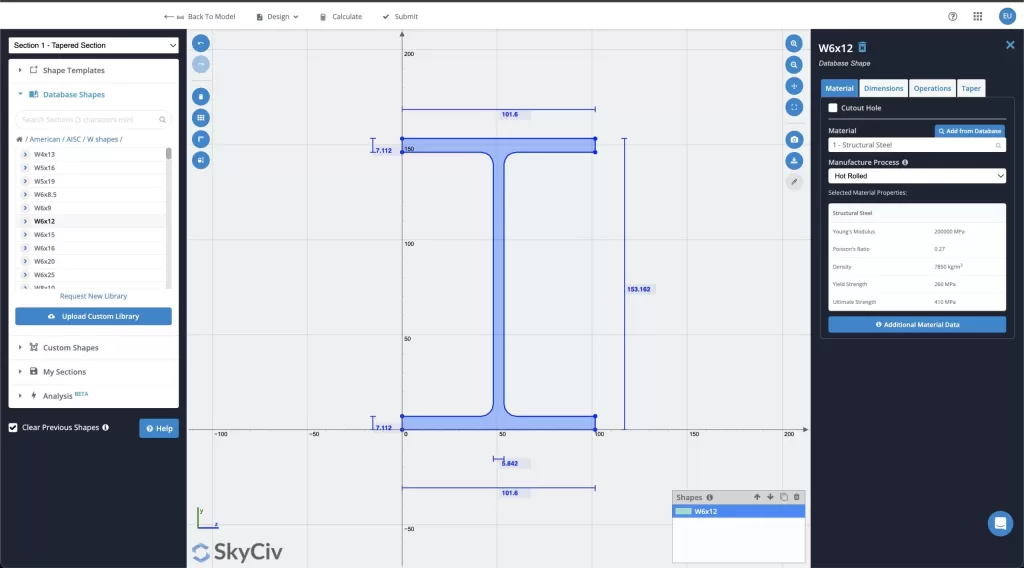Click the shapes list scrollbar
Image resolution: width=1024 pixels, height=568 pixels.
168,154
